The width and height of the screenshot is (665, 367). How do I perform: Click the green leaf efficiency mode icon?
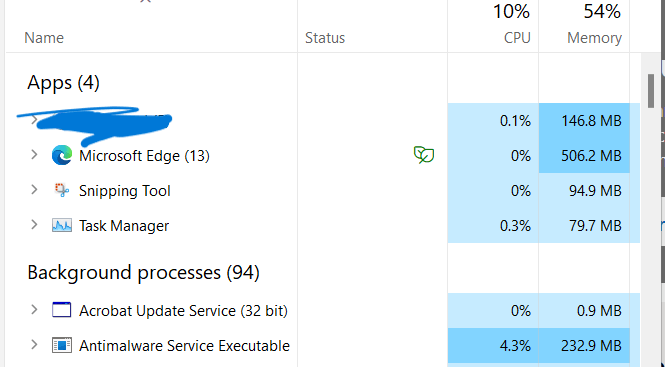point(424,155)
